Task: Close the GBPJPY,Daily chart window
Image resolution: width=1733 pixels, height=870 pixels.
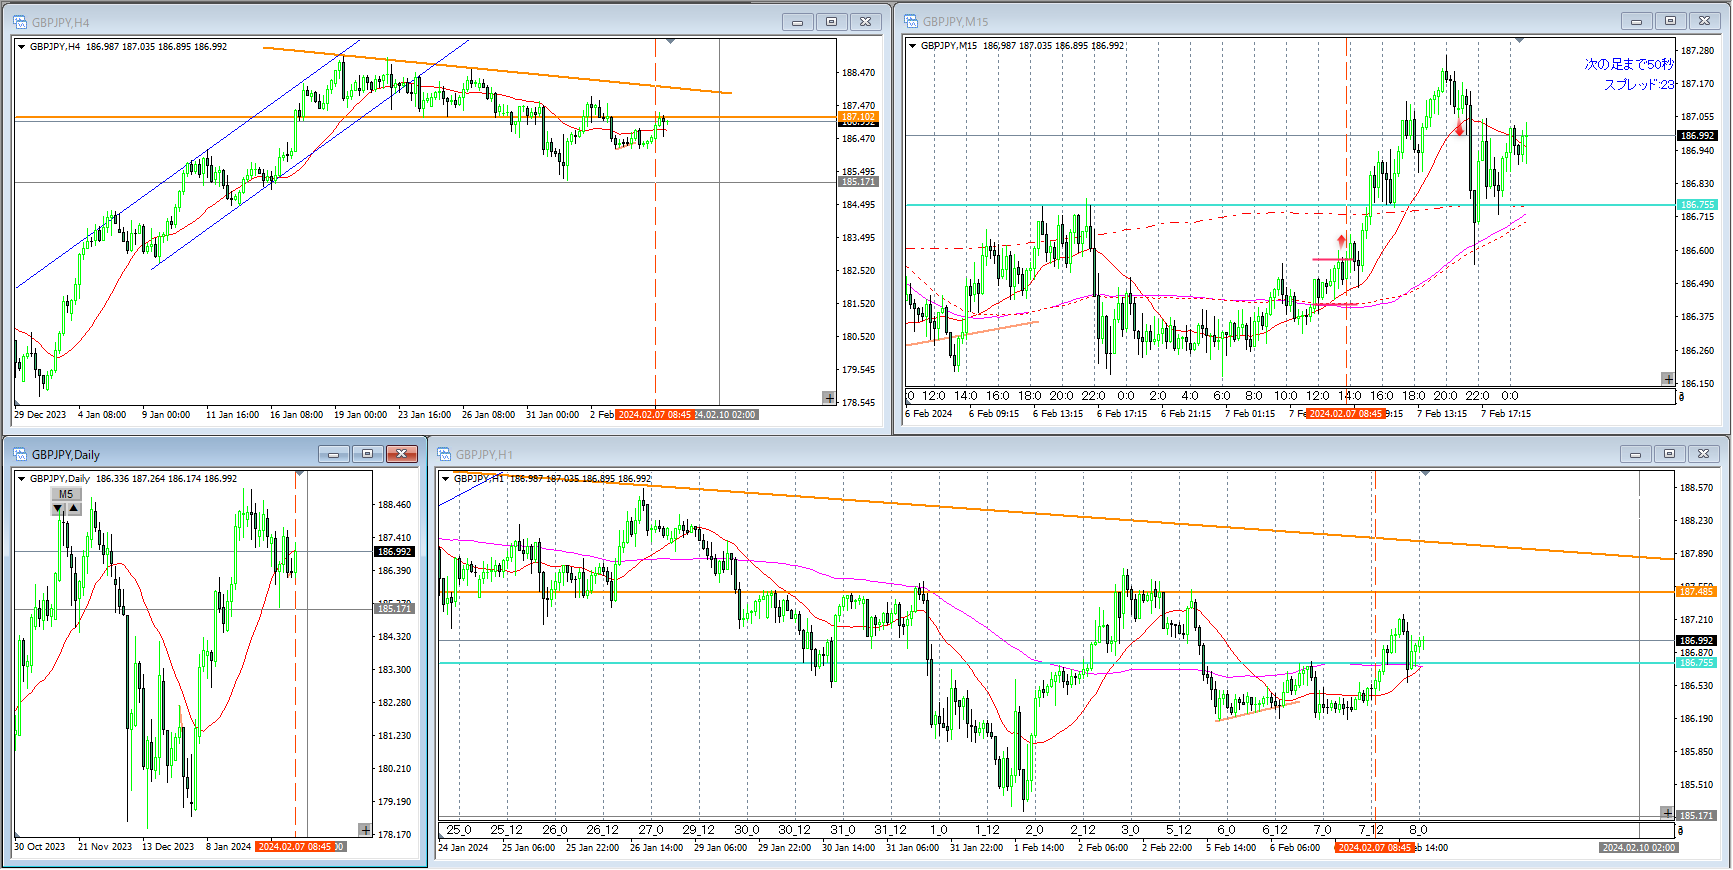Action: tap(402, 454)
